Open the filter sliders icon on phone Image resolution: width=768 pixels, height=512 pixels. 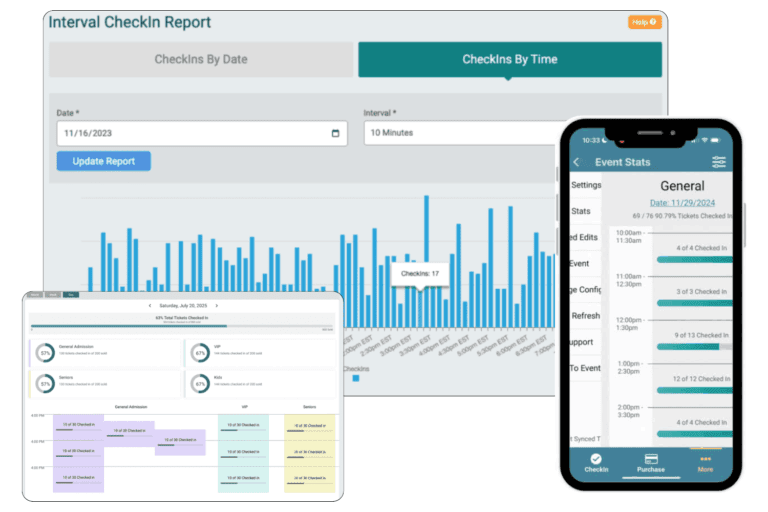(x=719, y=162)
